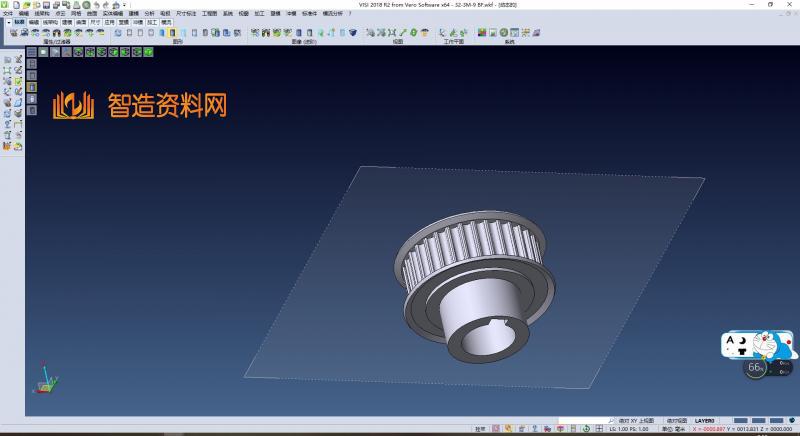The width and height of the screenshot is (800, 436).
Task: Save the document with the floppy disk icon
Action: [x=46, y=5]
